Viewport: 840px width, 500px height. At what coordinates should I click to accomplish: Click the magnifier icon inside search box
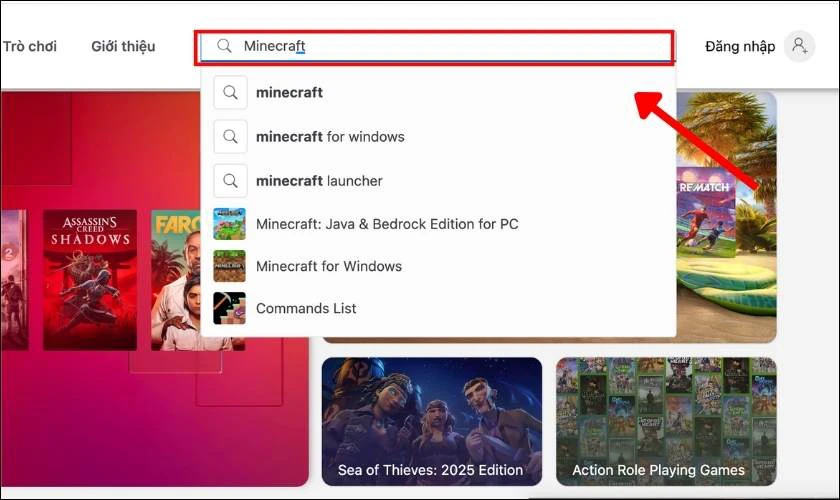[x=224, y=46]
